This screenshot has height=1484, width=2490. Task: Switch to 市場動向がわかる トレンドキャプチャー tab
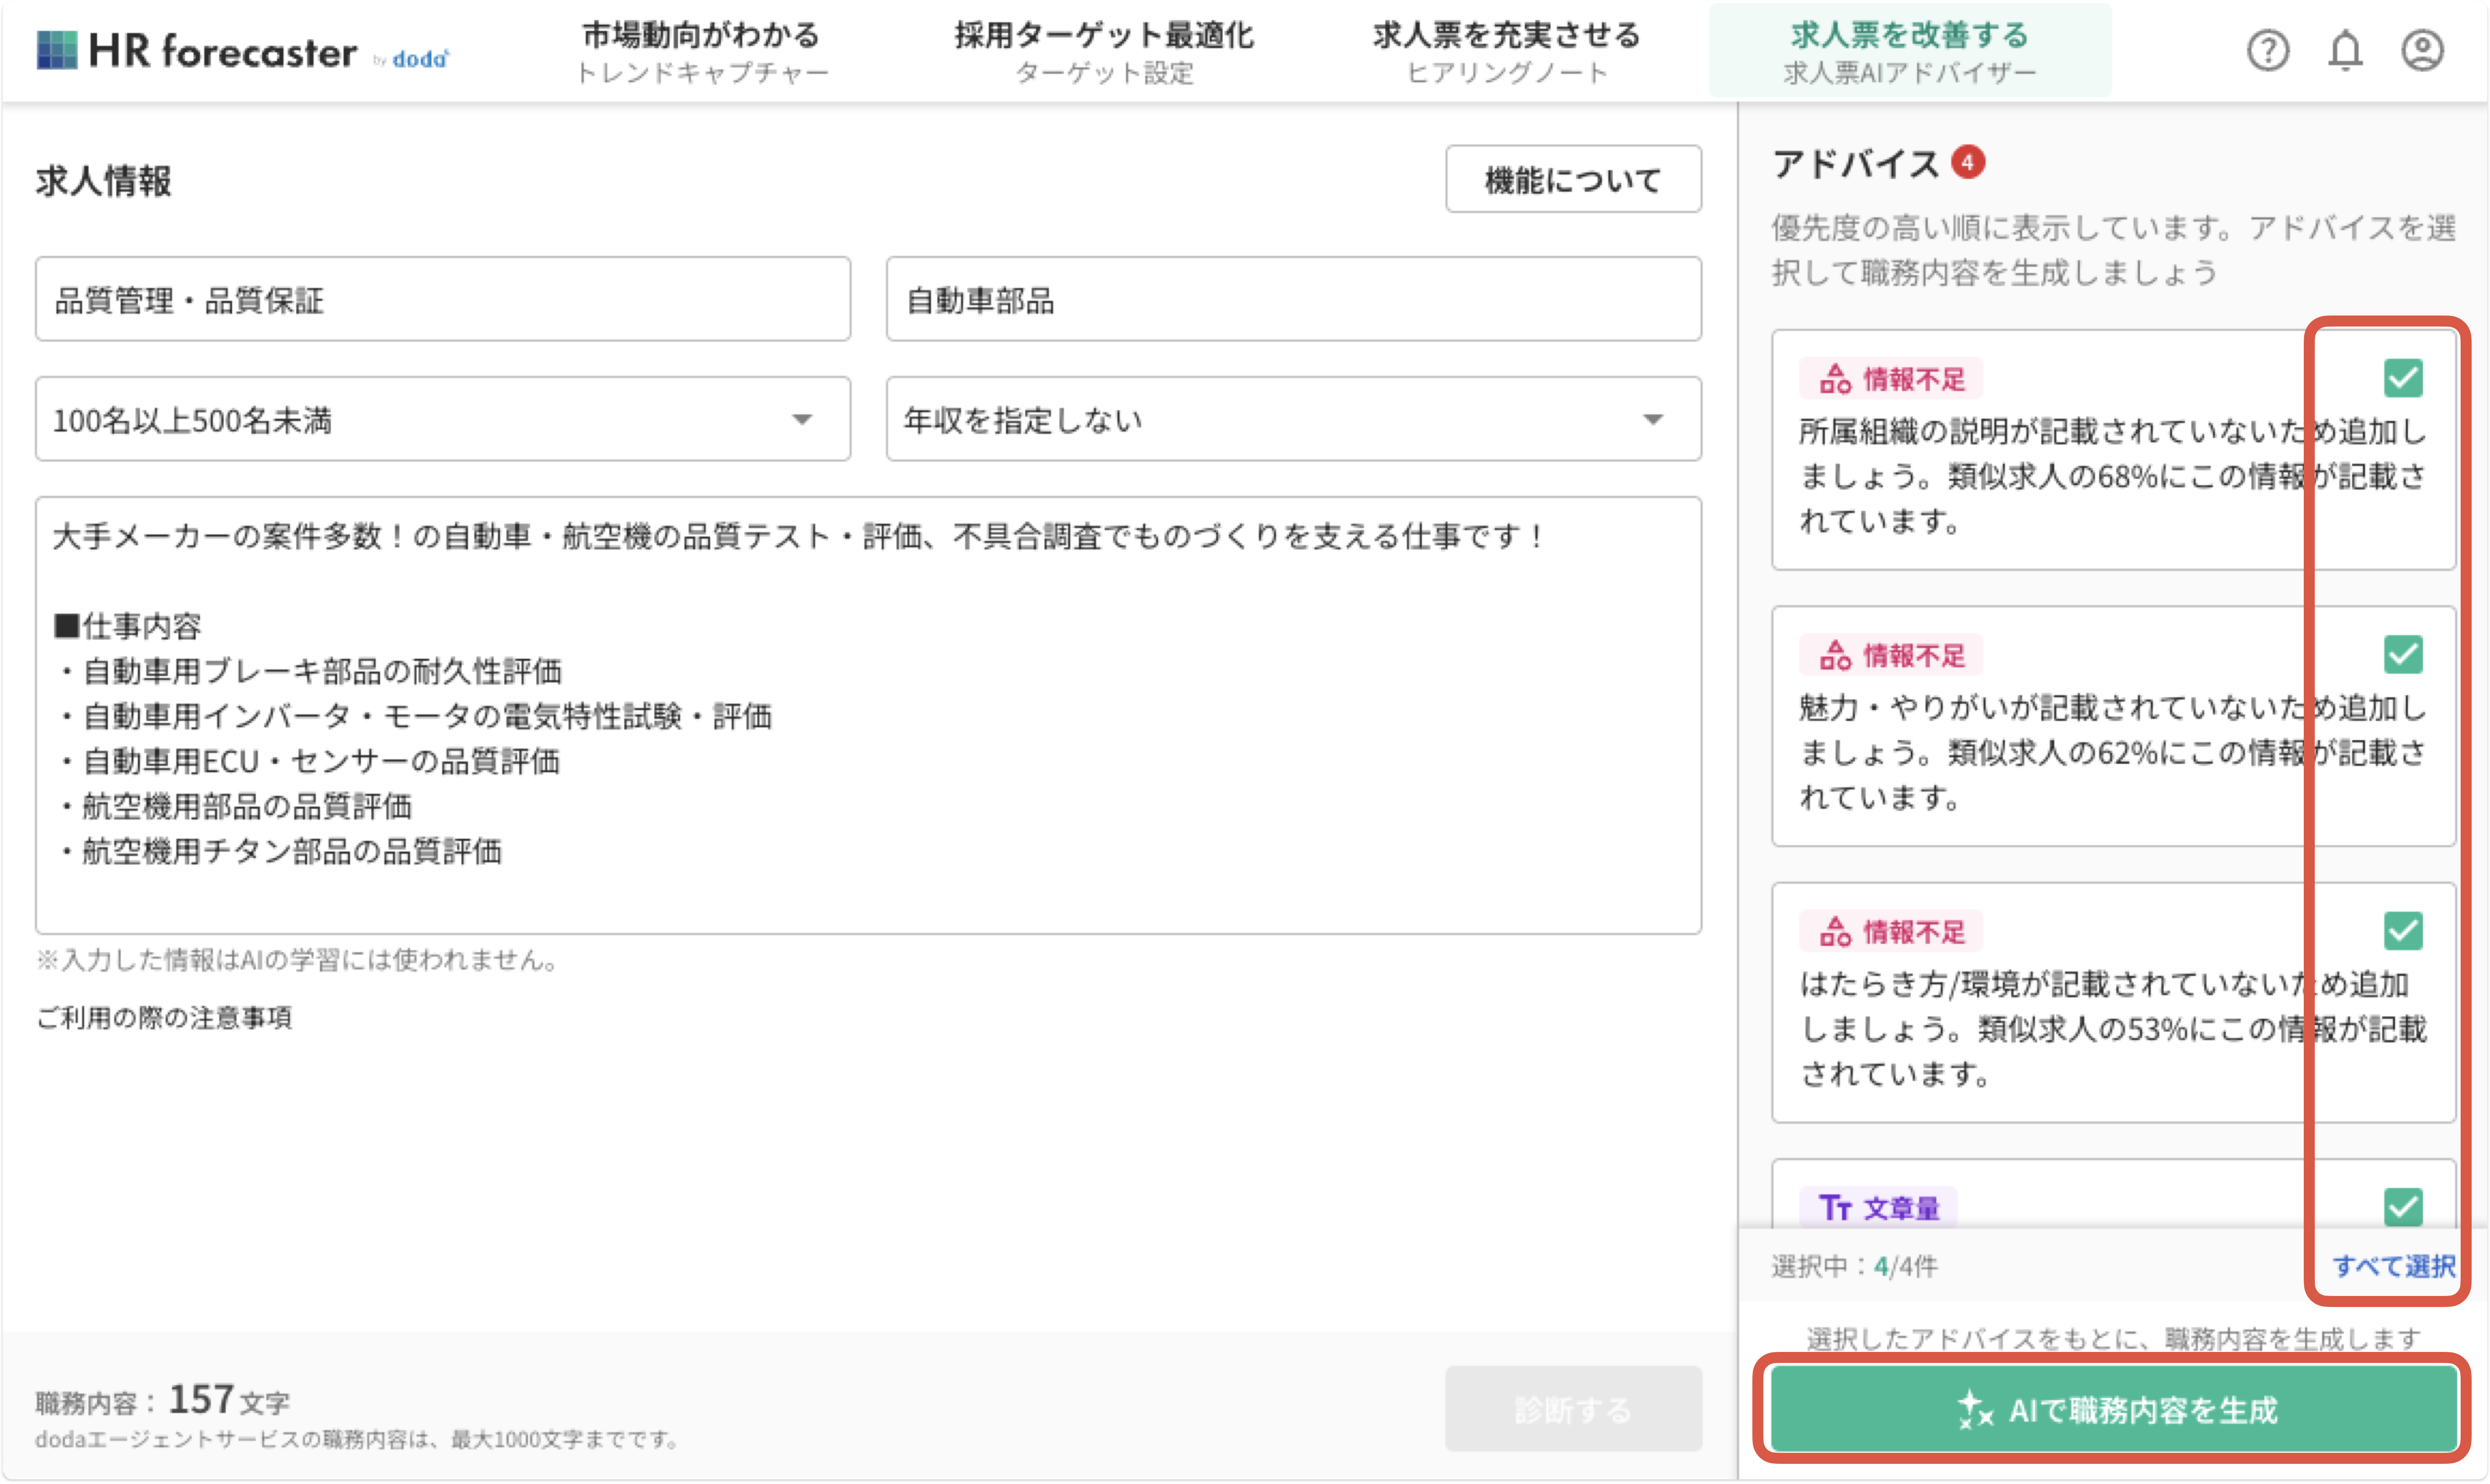[702, 52]
